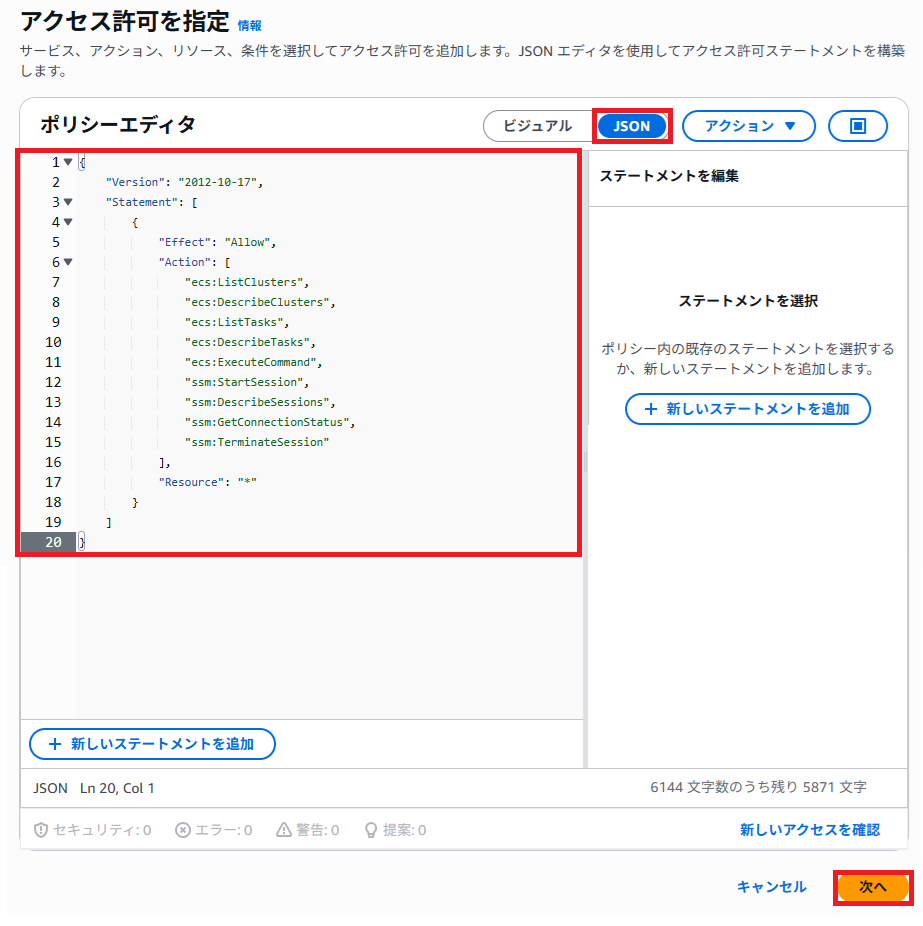Screen dimensions: 923x926
Task: Add new statement from bottom-left button
Action: pos(152,744)
